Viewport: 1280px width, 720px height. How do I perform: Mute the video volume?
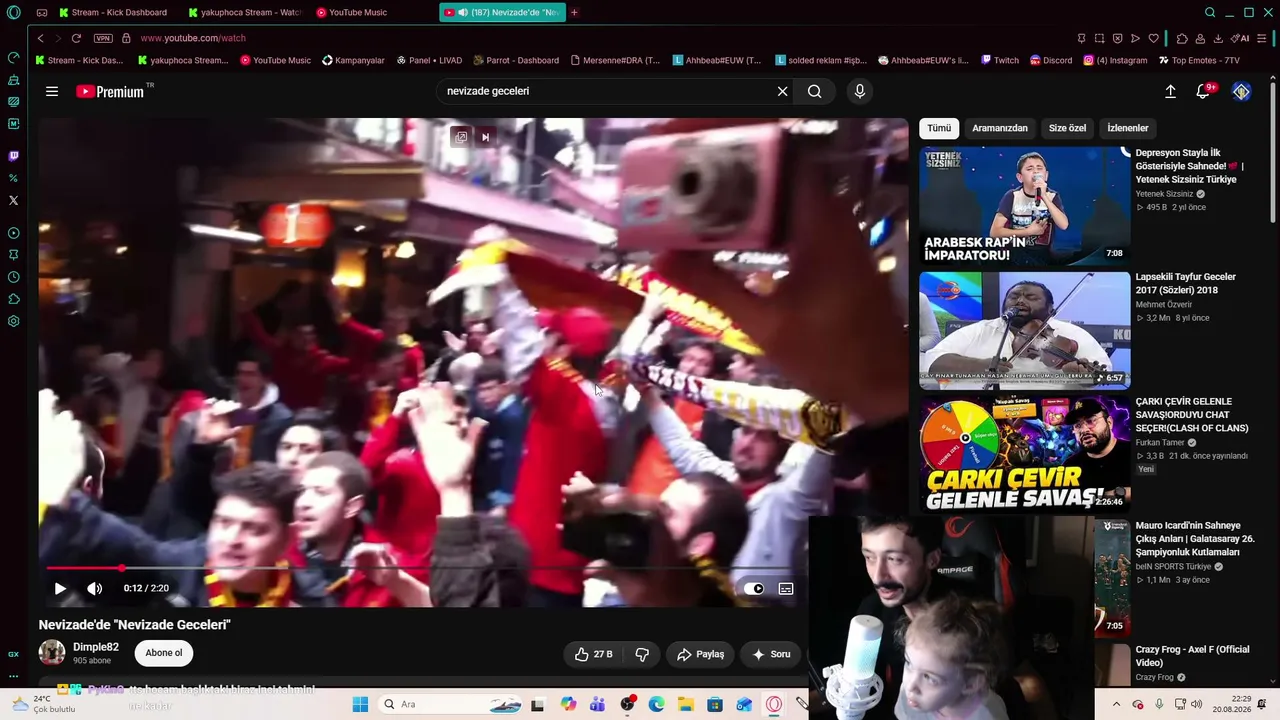click(x=95, y=588)
